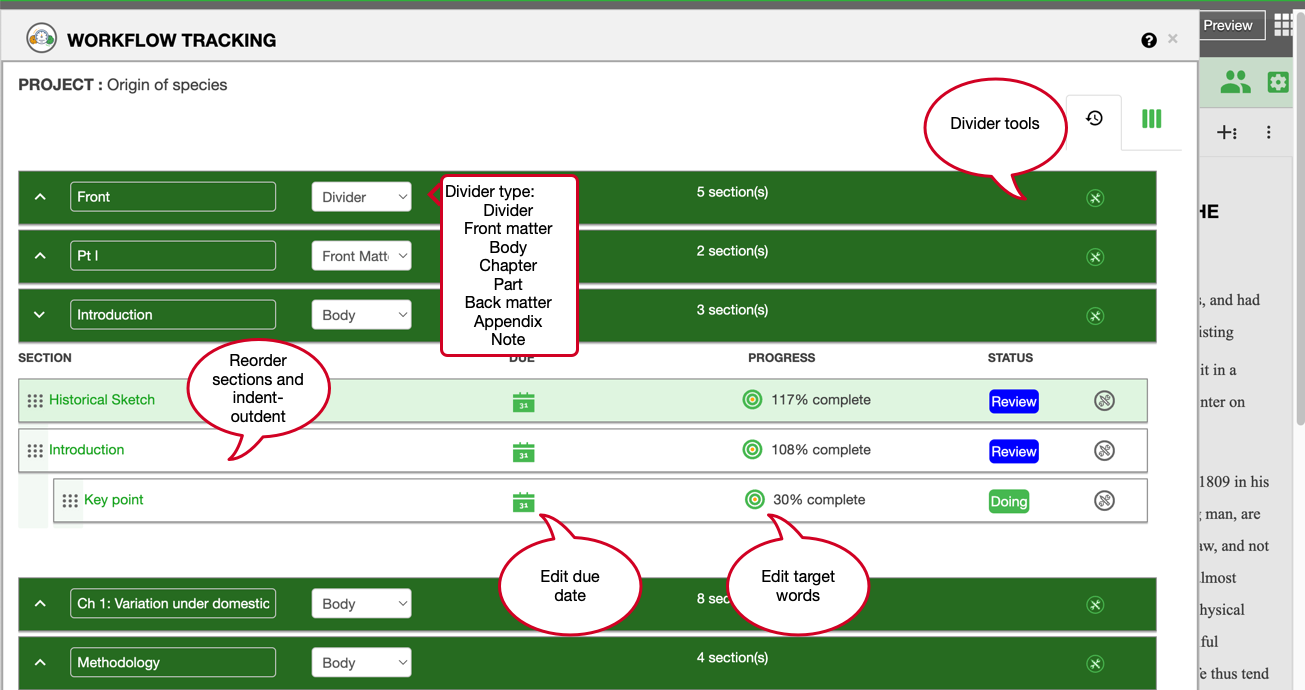The image size is (1305, 690).
Task: Open divider type dropdown for Methodology
Action: [361, 662]
